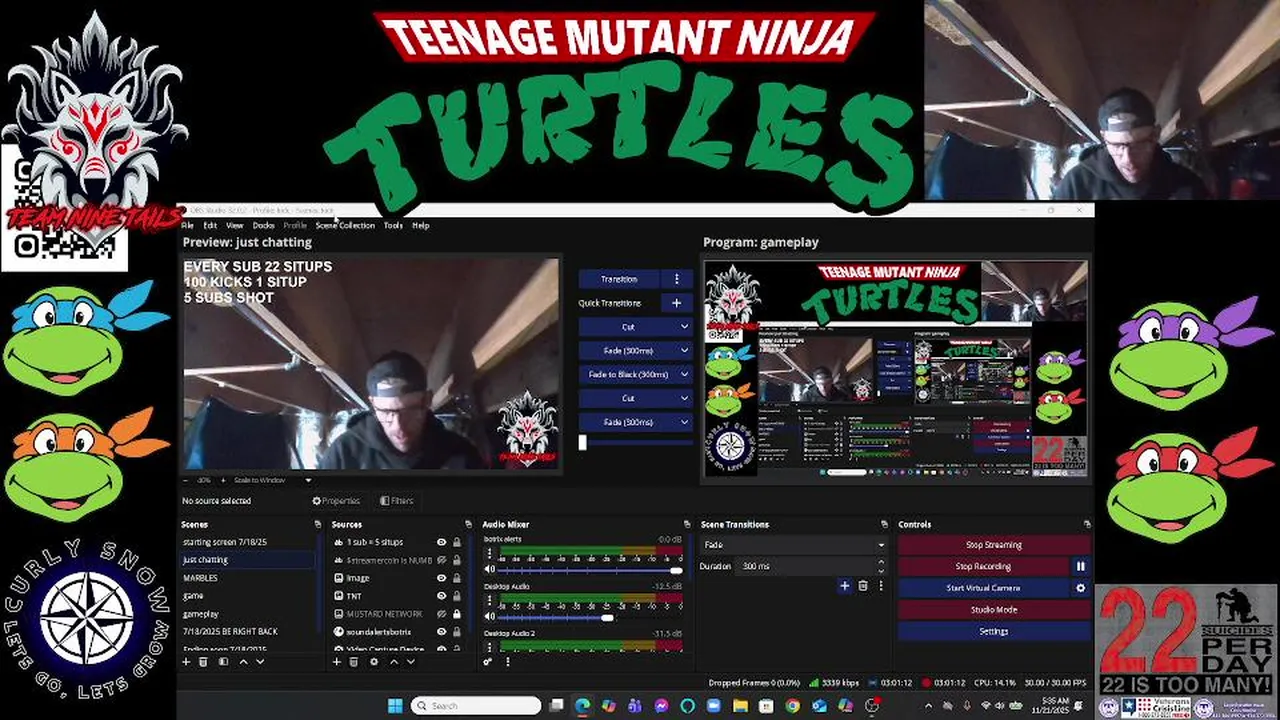This screenshot has width=1280, height=720.
Task: Toggle lock on MUSTARD NETWORK source
Action: 457,614
